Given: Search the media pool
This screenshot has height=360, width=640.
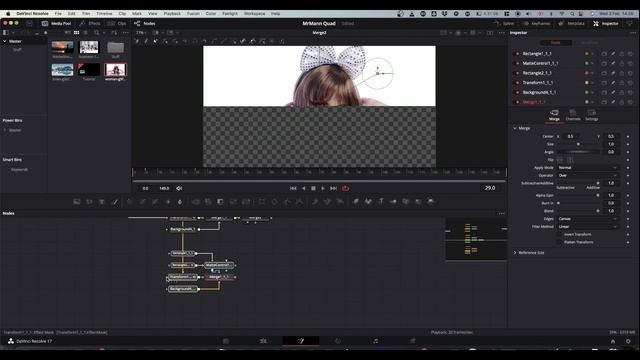Looking at the screenshot, I should click(x=97, y=33).
